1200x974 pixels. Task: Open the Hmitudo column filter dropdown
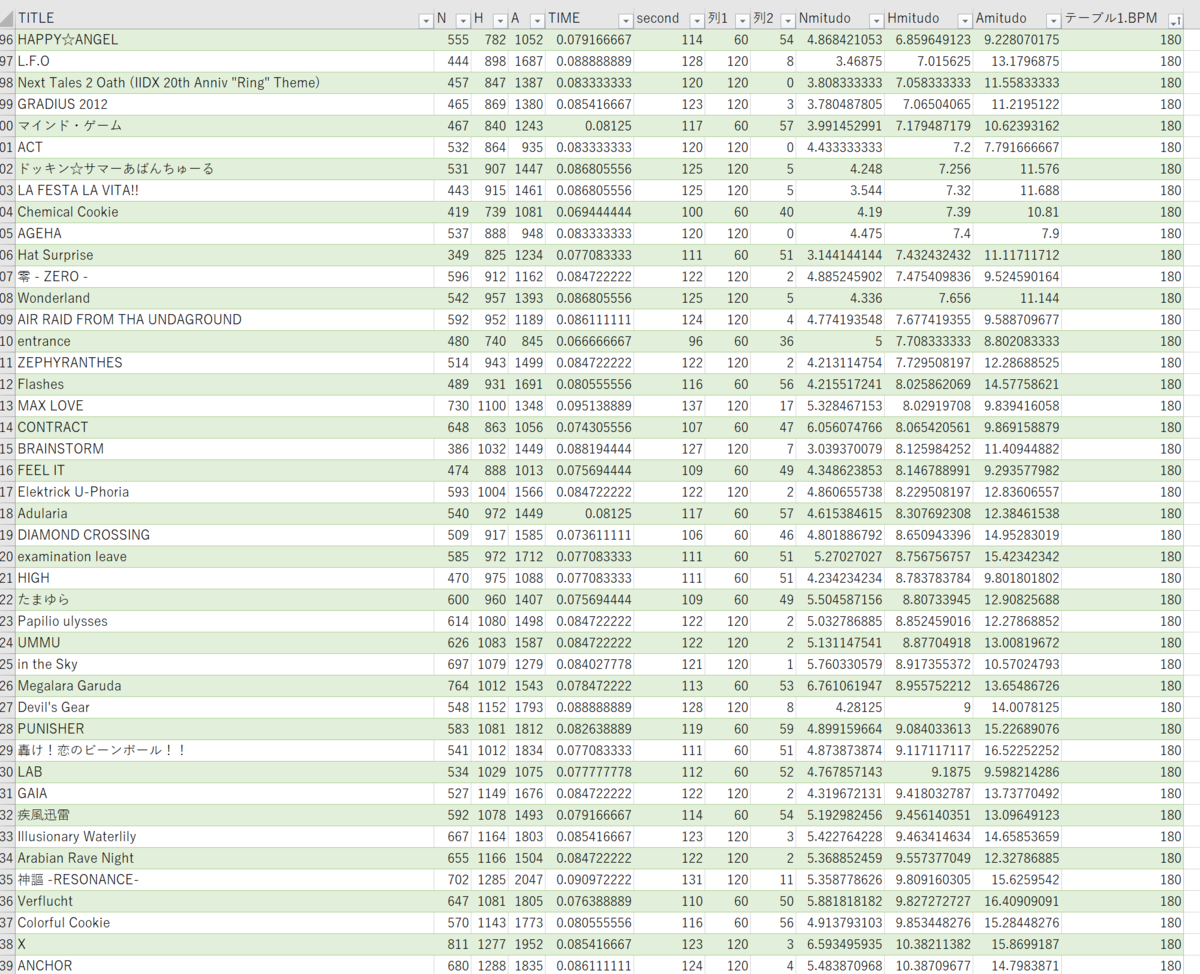[x=964, y=19]
